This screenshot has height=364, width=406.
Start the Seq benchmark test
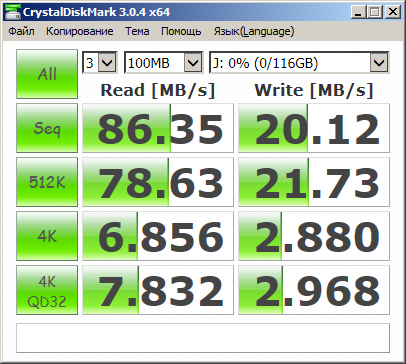pyautogui.click(x=47, y=128)
